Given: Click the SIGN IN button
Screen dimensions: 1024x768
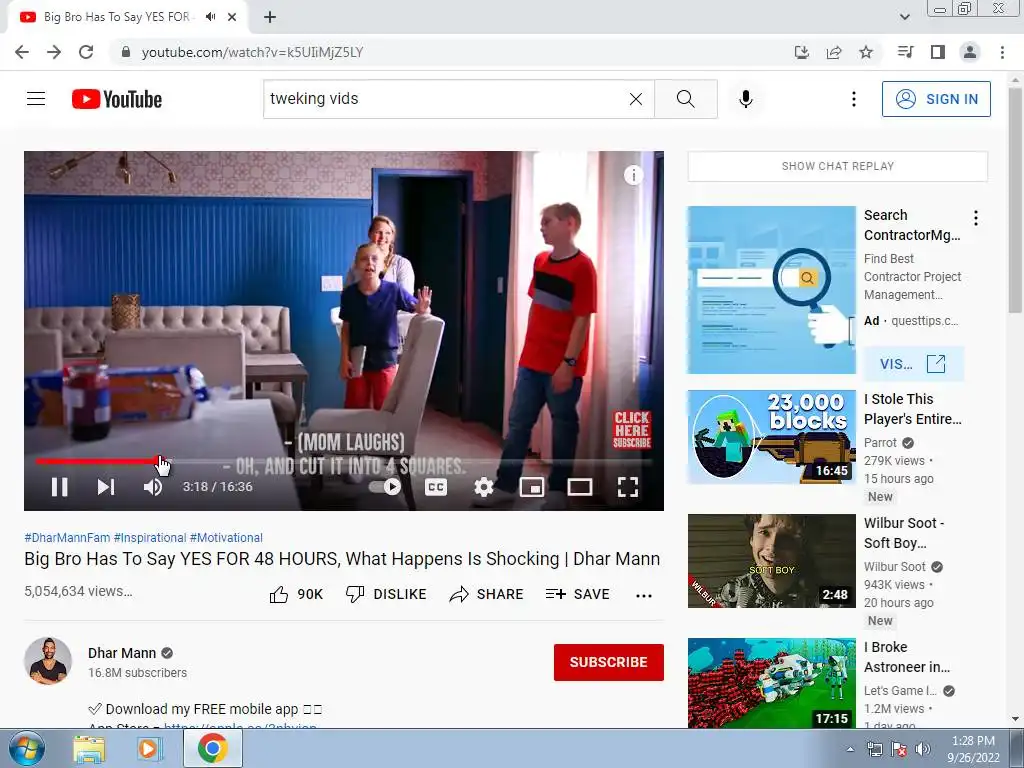Looking at the screenshot, I should click(x=936, y=99).
